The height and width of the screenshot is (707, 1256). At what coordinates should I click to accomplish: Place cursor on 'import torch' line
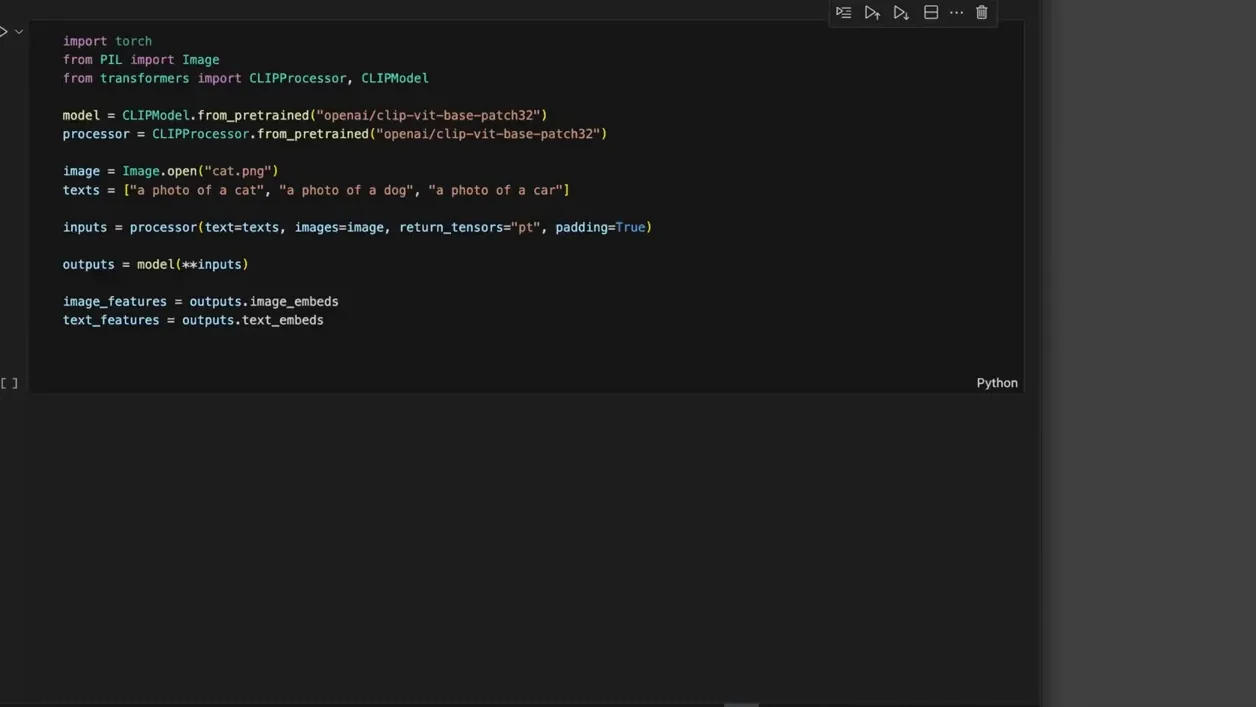[107, 41]
